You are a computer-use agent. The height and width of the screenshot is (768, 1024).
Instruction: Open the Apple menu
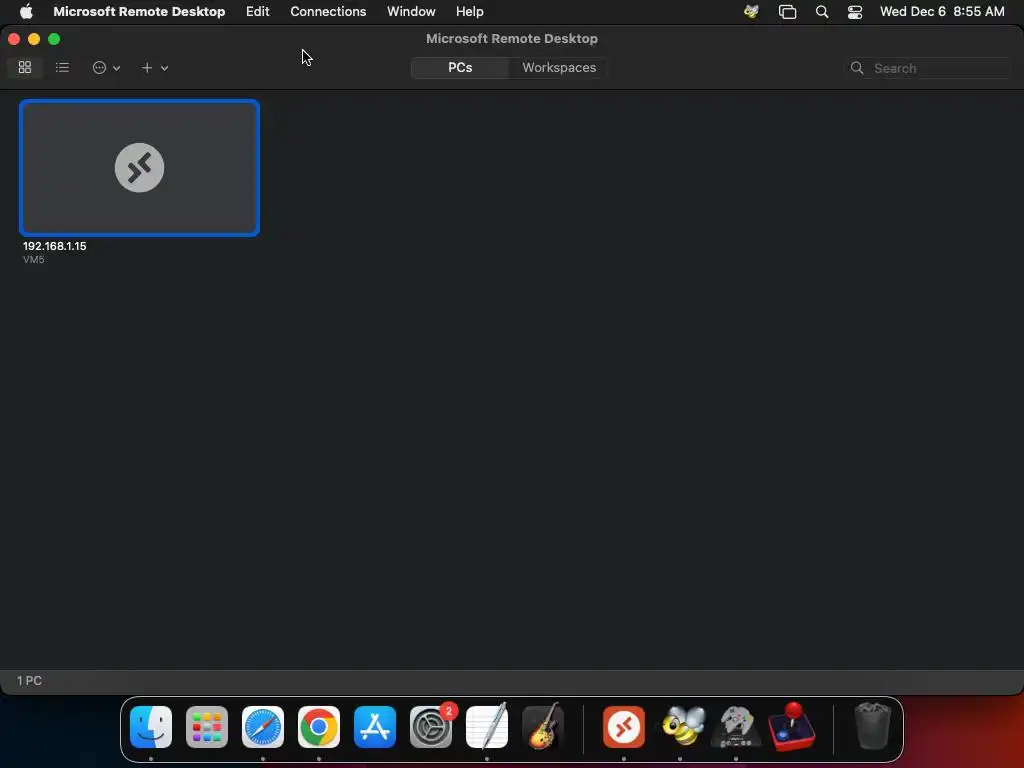pyautogui.click(x=26, y=11)
